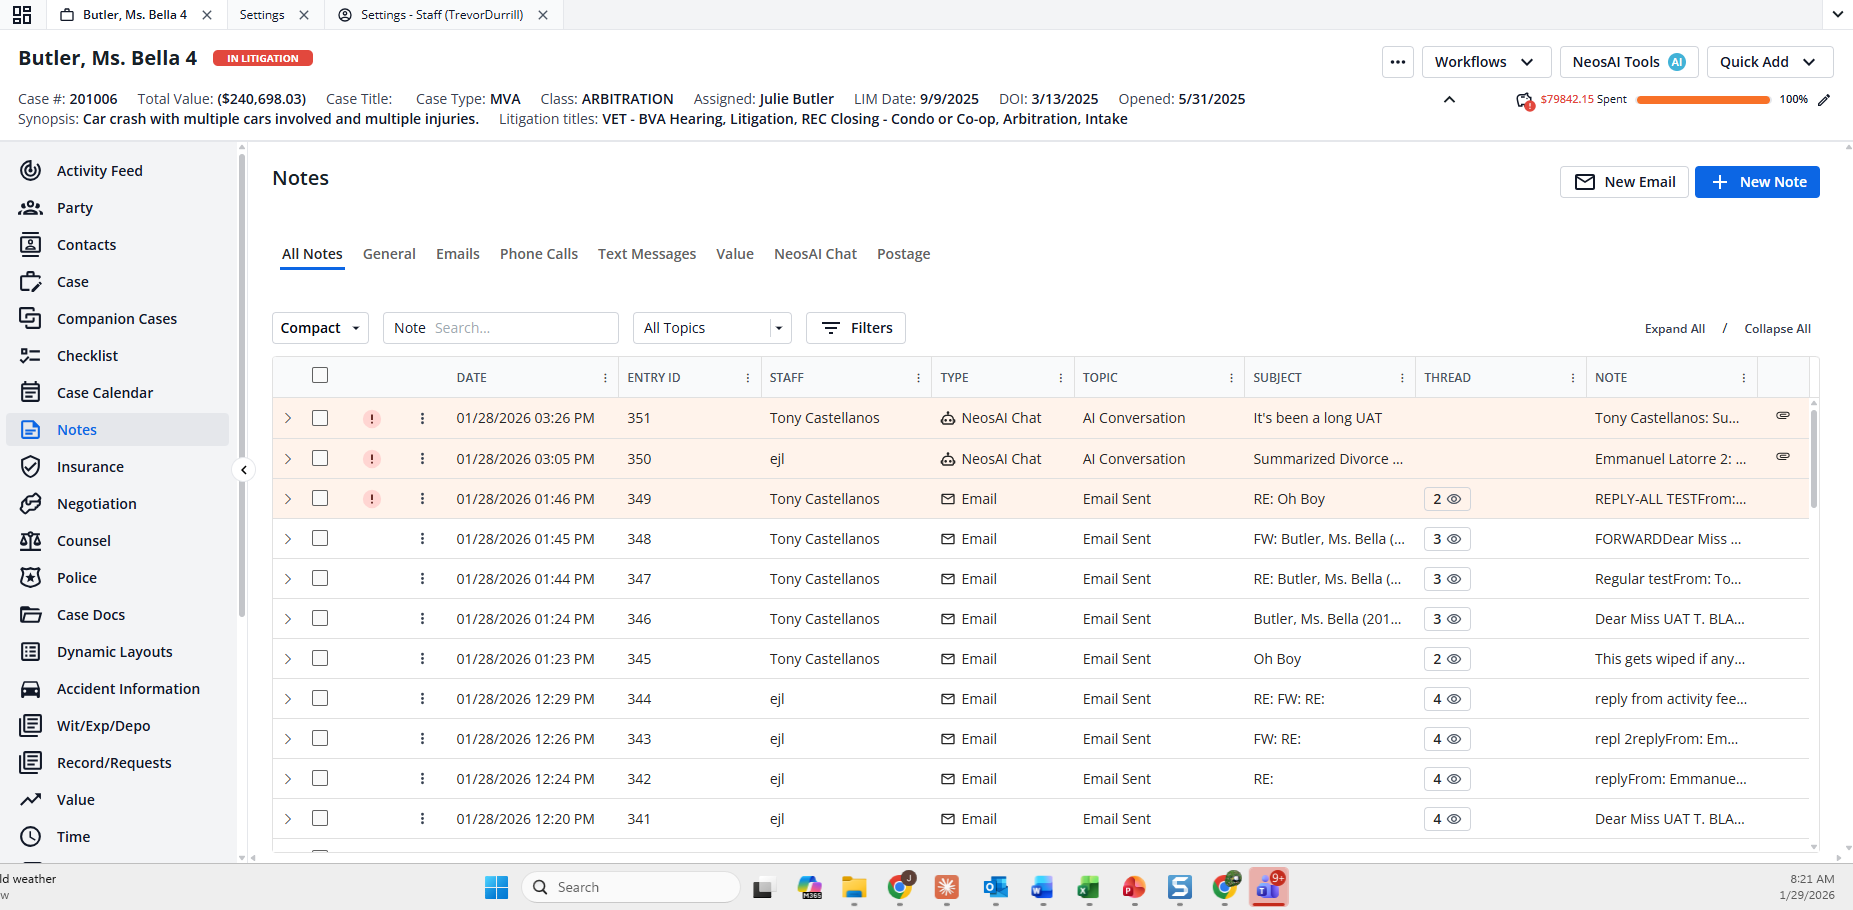Switch to the Phone Calls tab

click(538, 254)
